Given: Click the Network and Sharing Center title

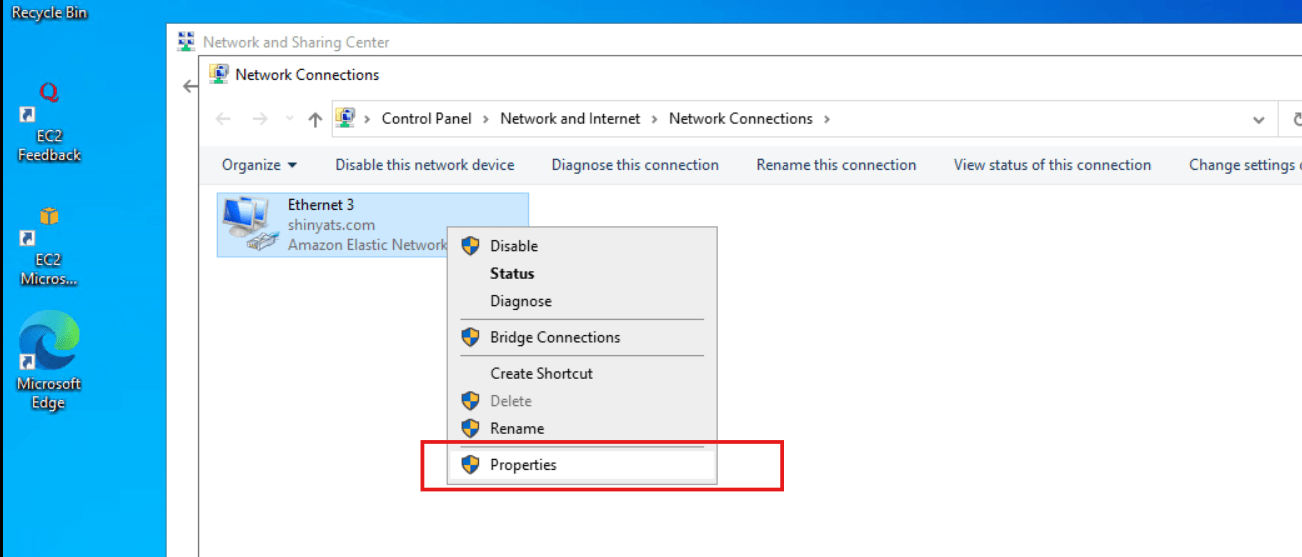Looking at the screenshot, I should point(296,42).
